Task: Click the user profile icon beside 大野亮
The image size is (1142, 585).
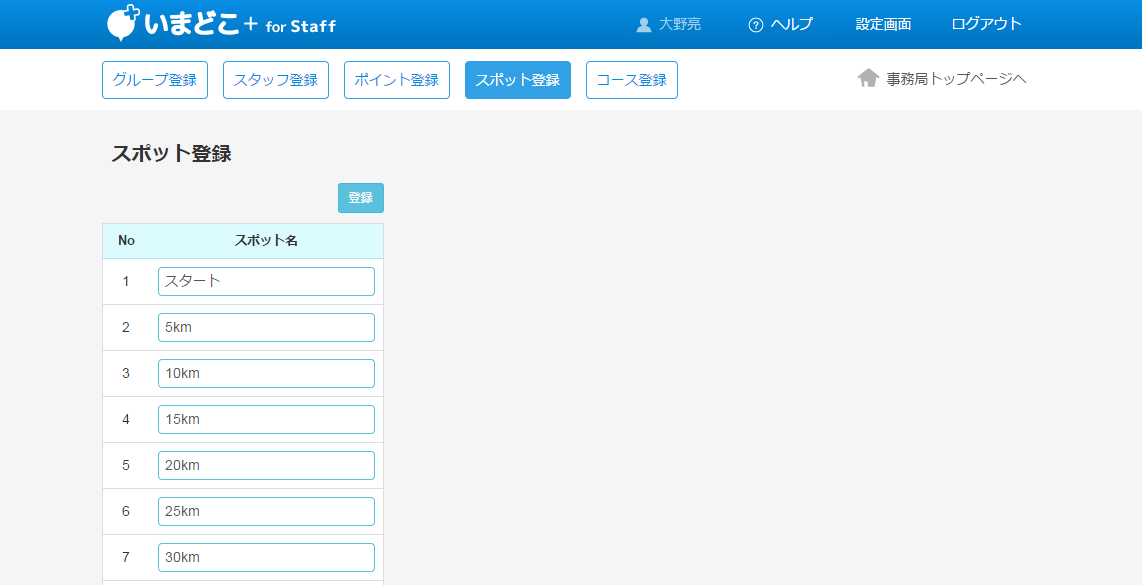Action: [x=644, y=25]
